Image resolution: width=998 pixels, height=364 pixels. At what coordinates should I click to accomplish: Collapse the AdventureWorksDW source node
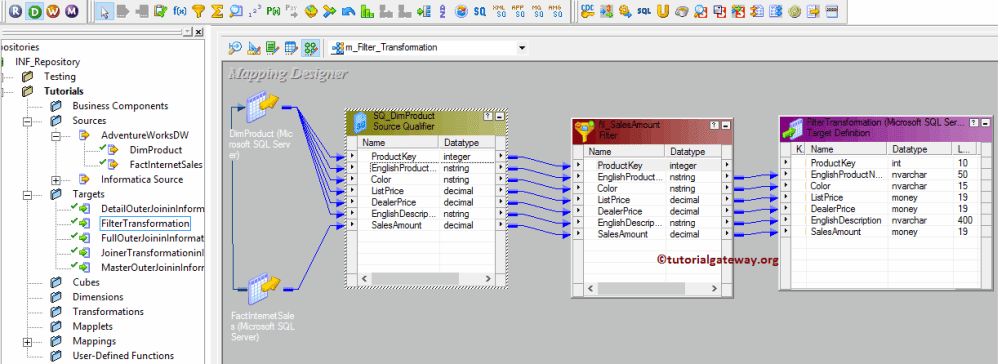(56, 136)
